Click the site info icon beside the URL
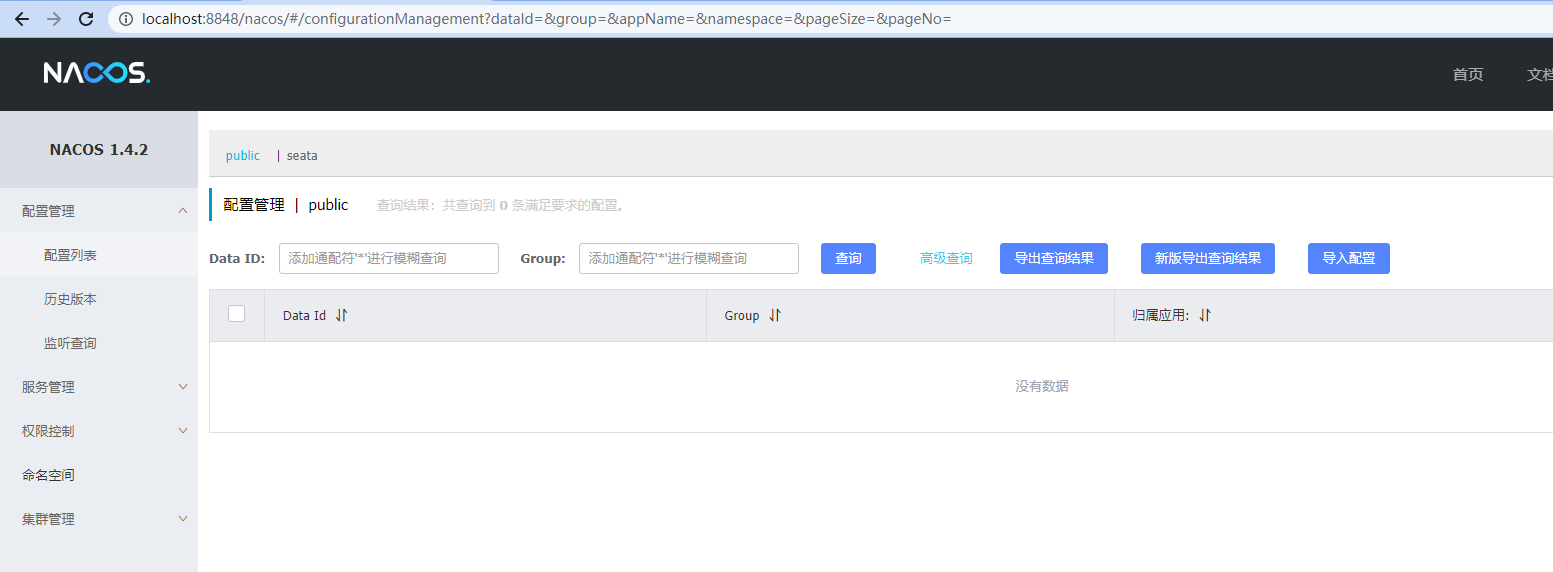The height and width of the screenshot is (572, 1553). [126, 19]
